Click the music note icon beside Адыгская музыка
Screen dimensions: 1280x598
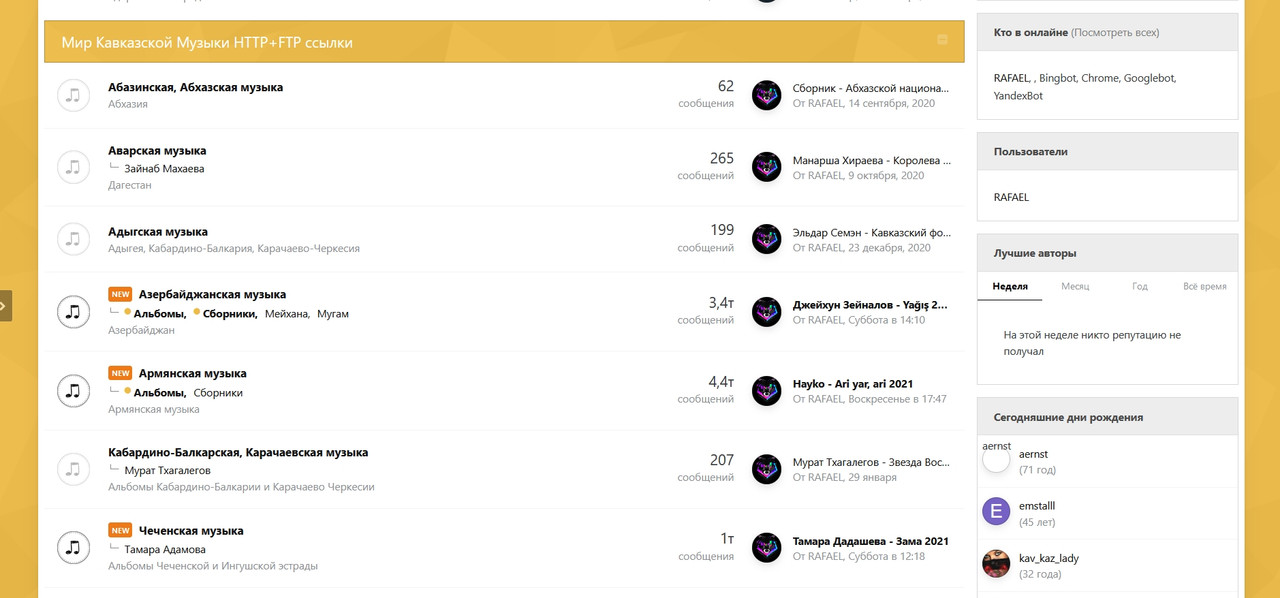pyautogui.click(x=73, y=239)
